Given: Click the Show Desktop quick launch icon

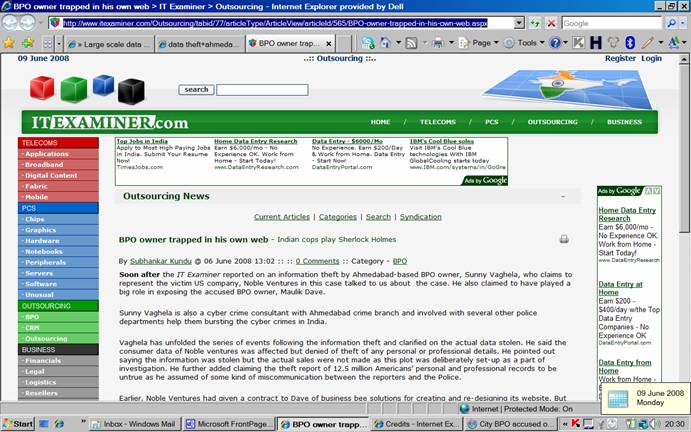Looking at the screenshot, I should (44, 424).
